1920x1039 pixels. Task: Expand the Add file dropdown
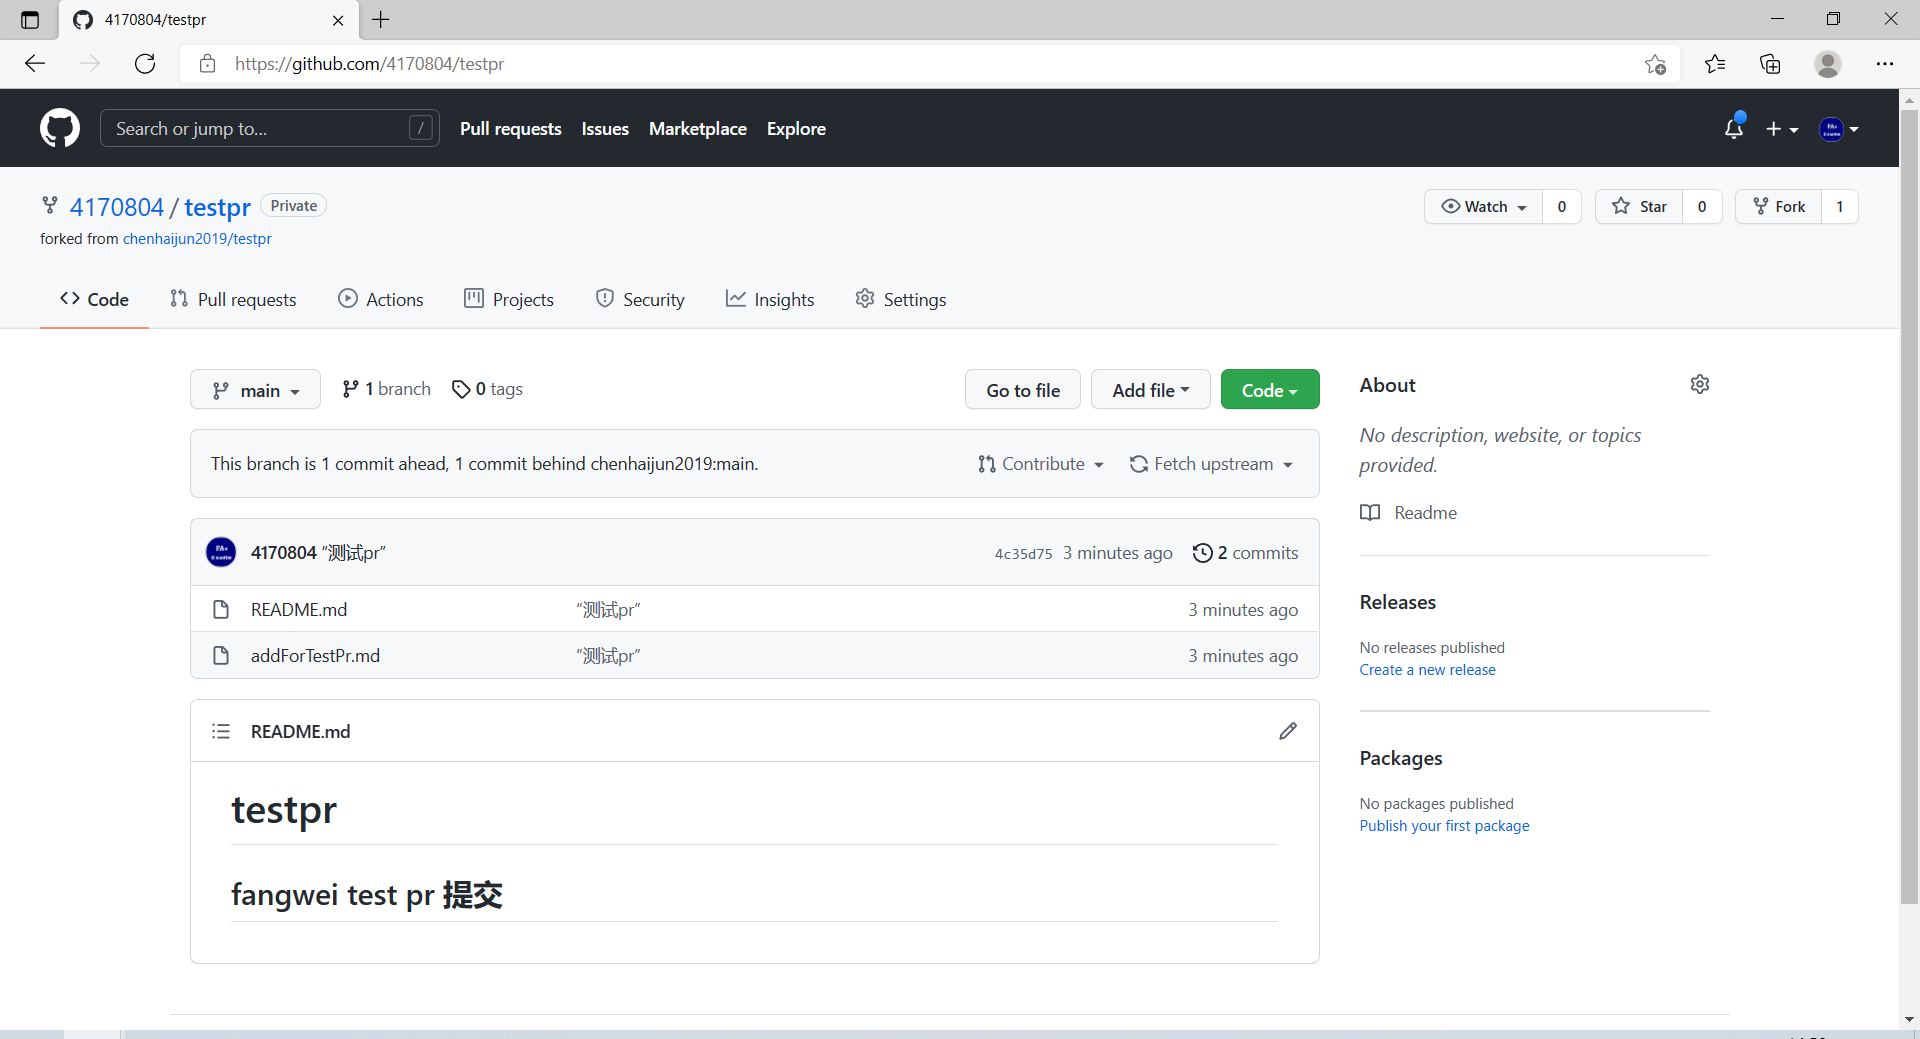pos(1150,390)
